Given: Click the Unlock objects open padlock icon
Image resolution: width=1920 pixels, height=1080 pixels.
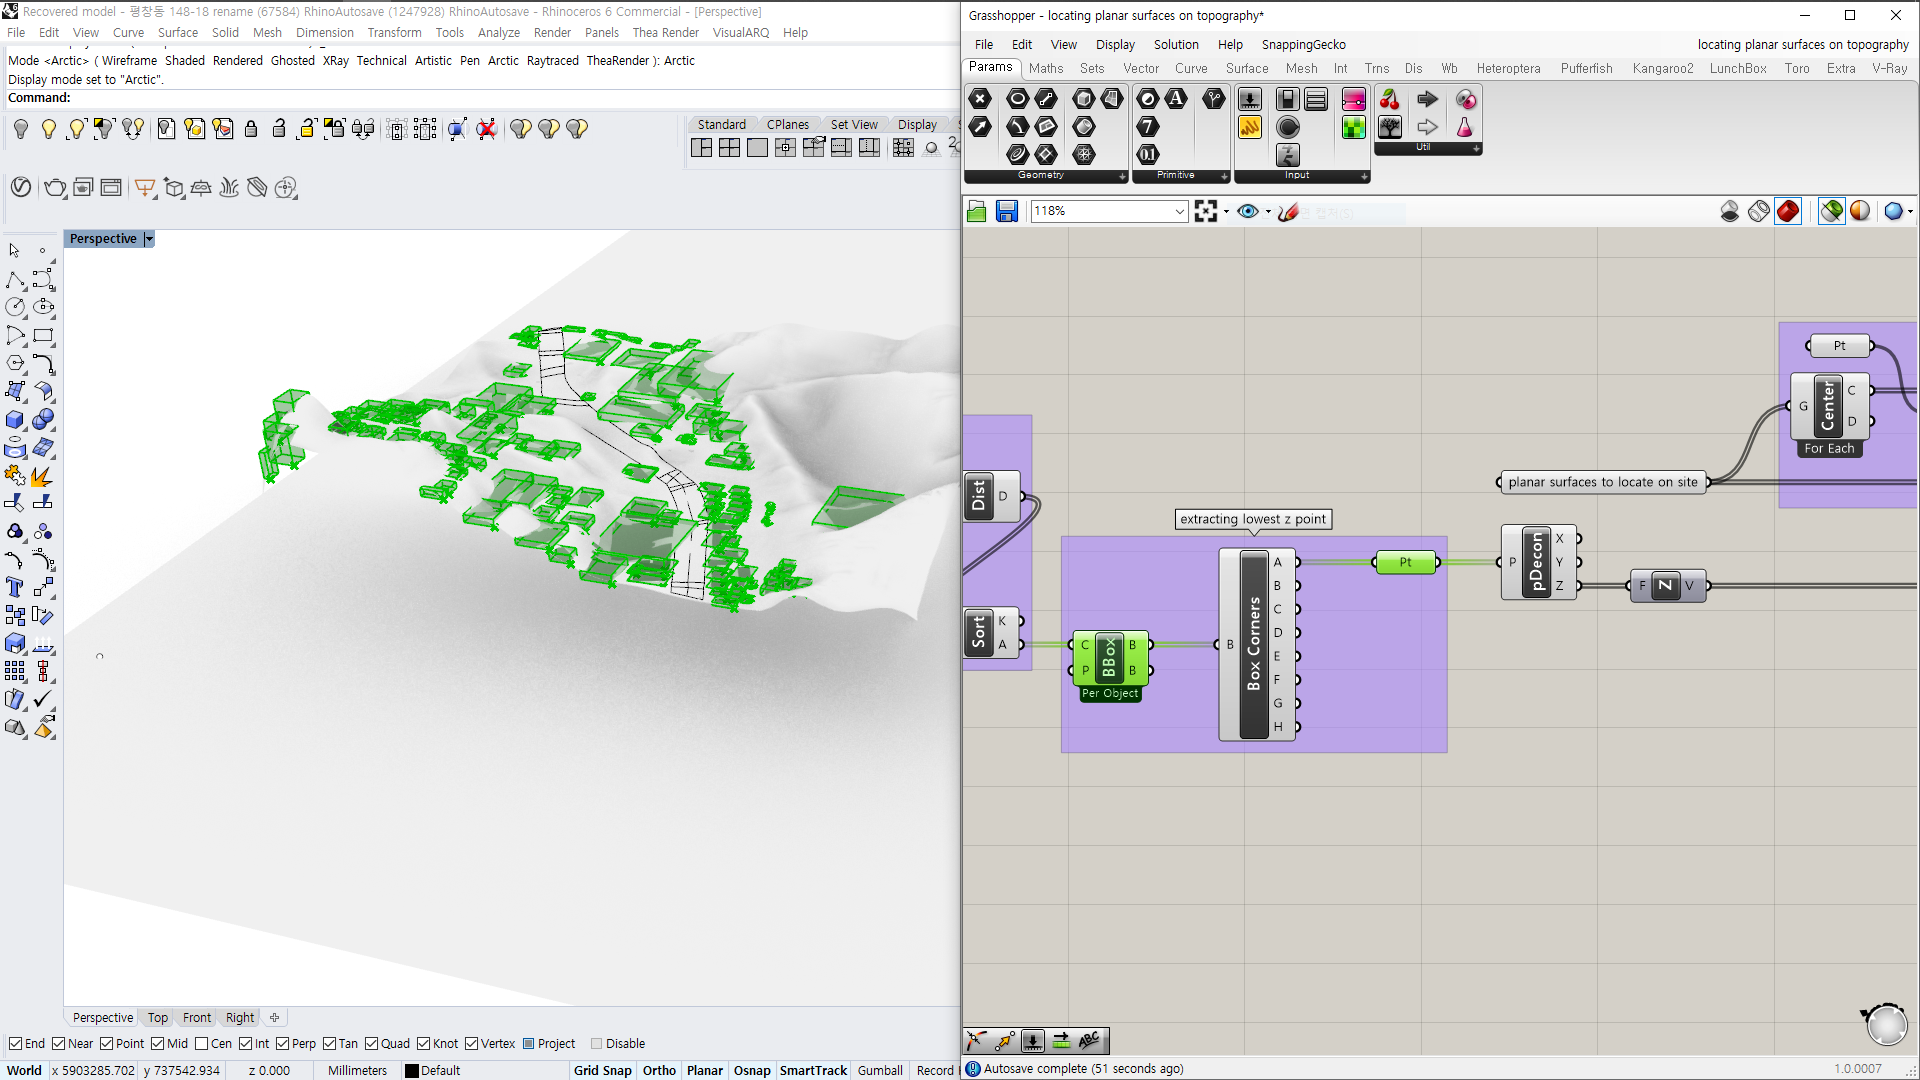Looking at the screenshot, I should [x=279, y=129].
